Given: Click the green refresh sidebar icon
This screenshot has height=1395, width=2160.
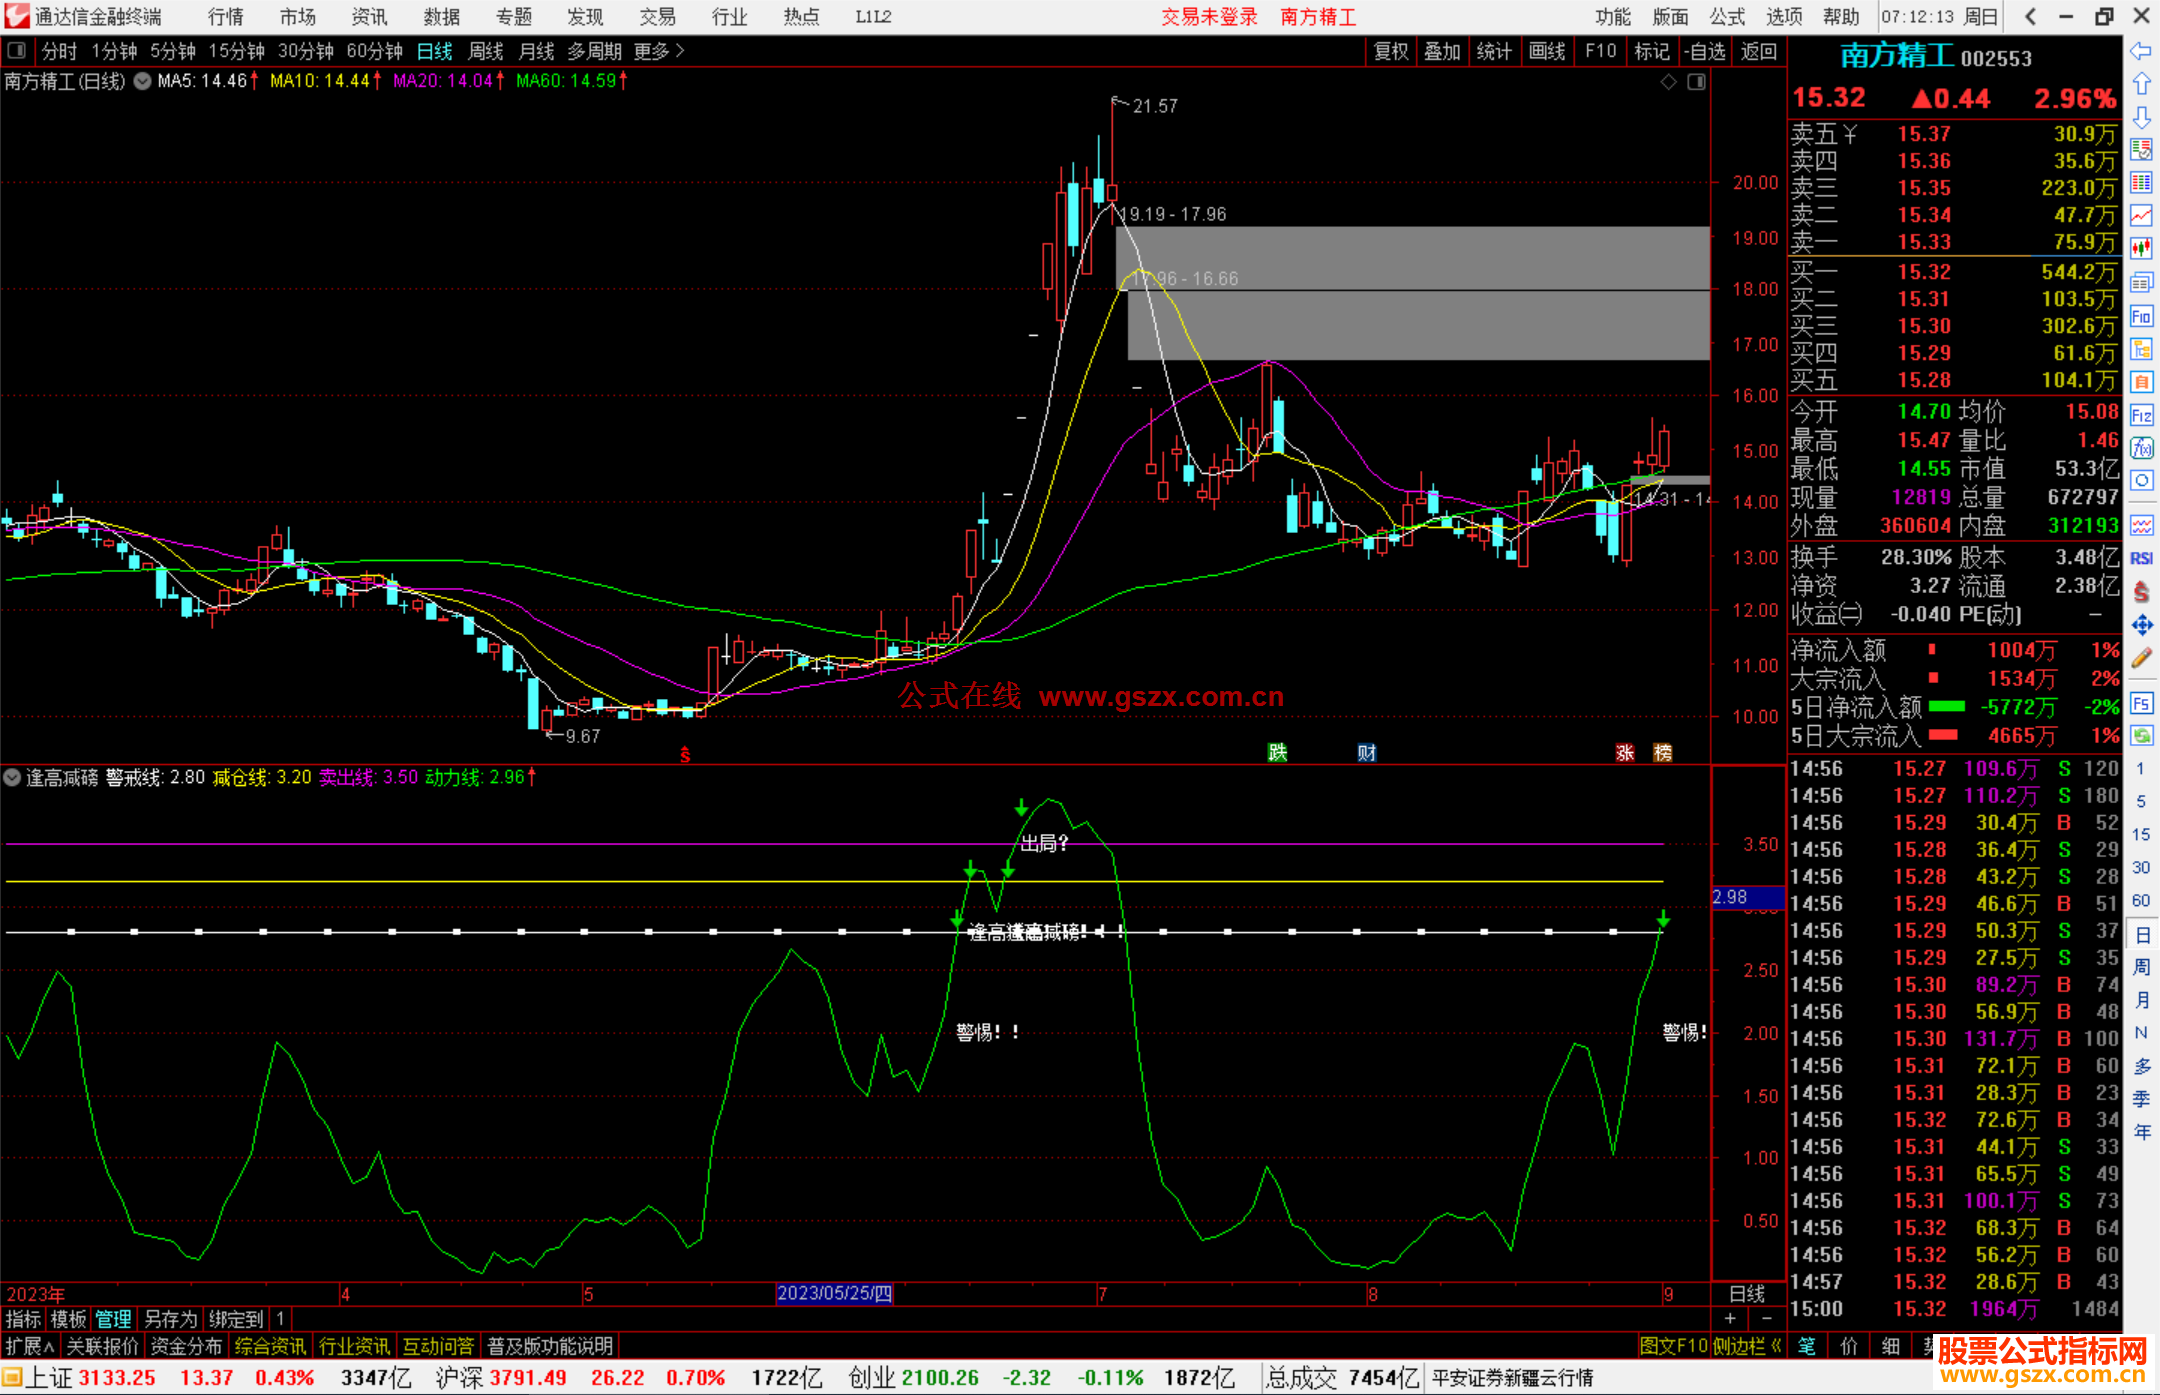Looking at the screenshot, I should tap(2141, 736).
